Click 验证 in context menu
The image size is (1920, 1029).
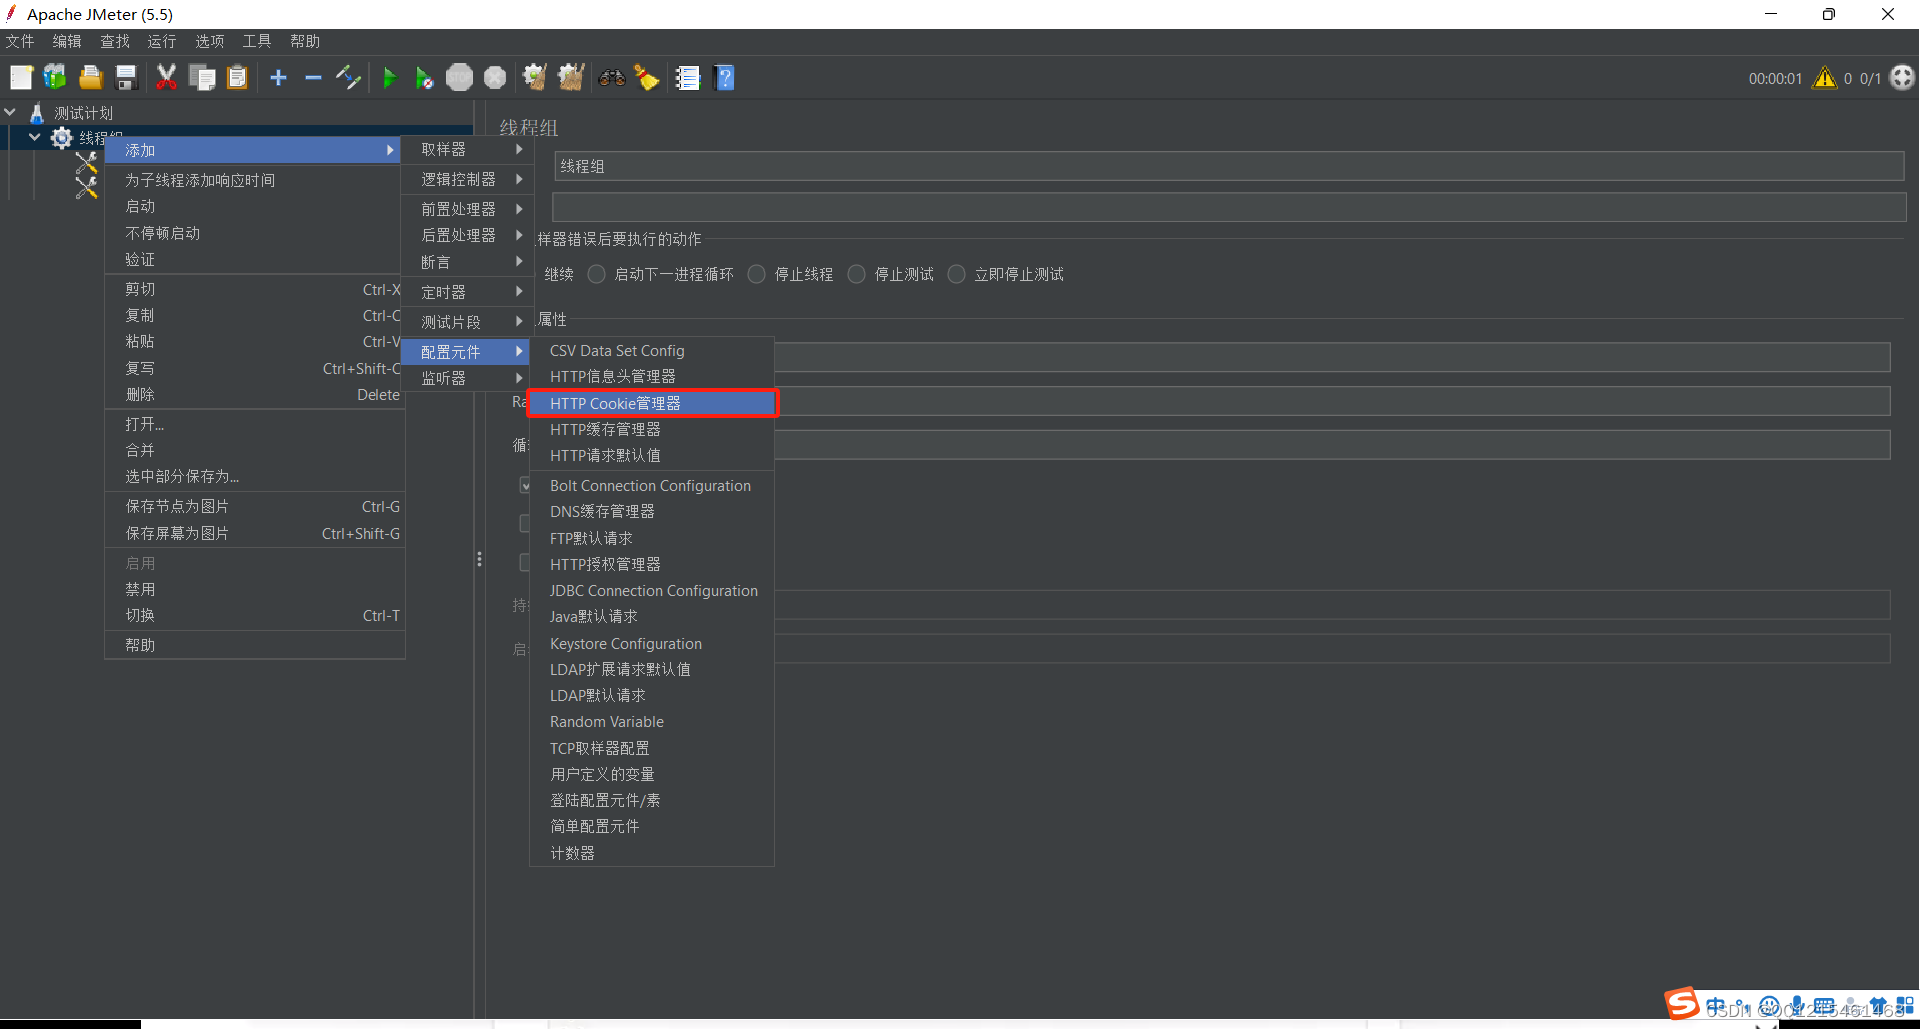[255, 259]
